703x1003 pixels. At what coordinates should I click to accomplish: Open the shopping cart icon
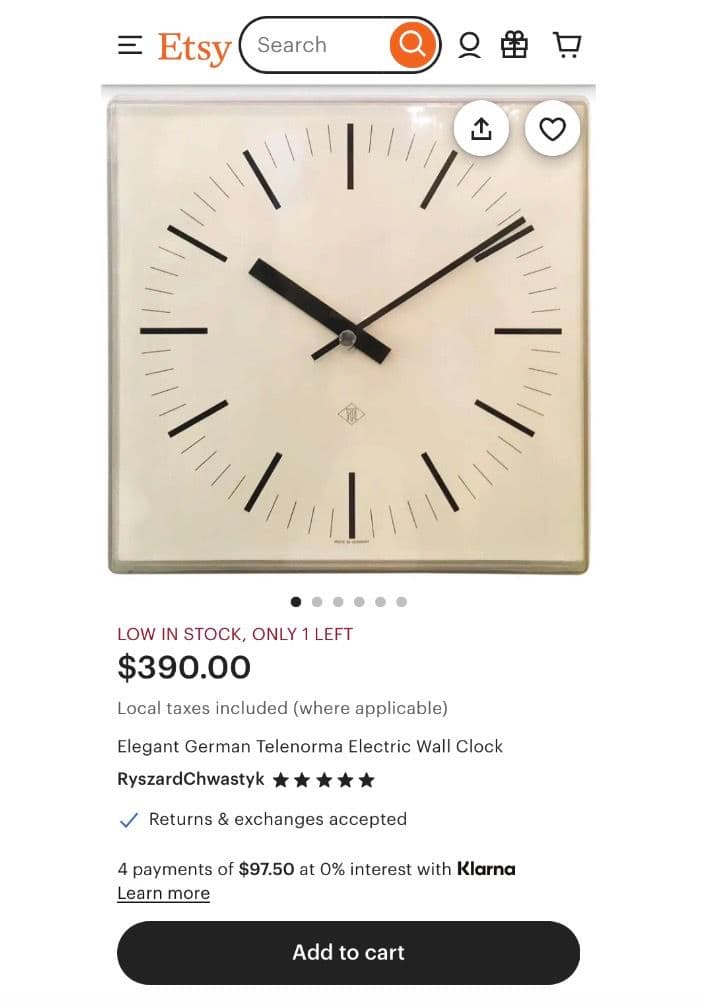pyautogui.click(x=567, y=45)
